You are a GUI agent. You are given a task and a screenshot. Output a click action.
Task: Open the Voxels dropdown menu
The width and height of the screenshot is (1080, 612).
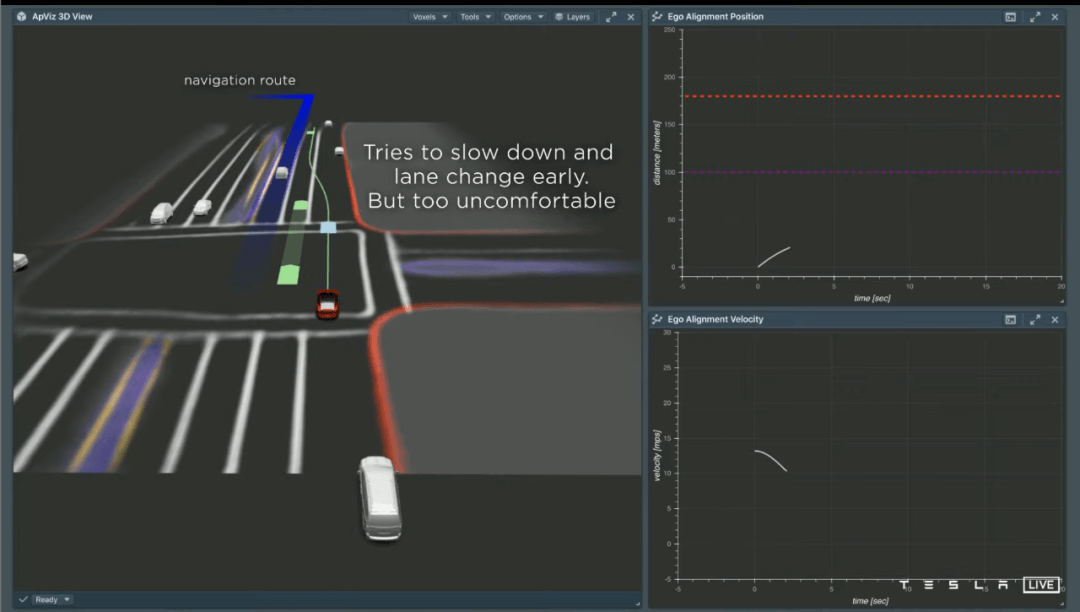(x=430, y=17)
